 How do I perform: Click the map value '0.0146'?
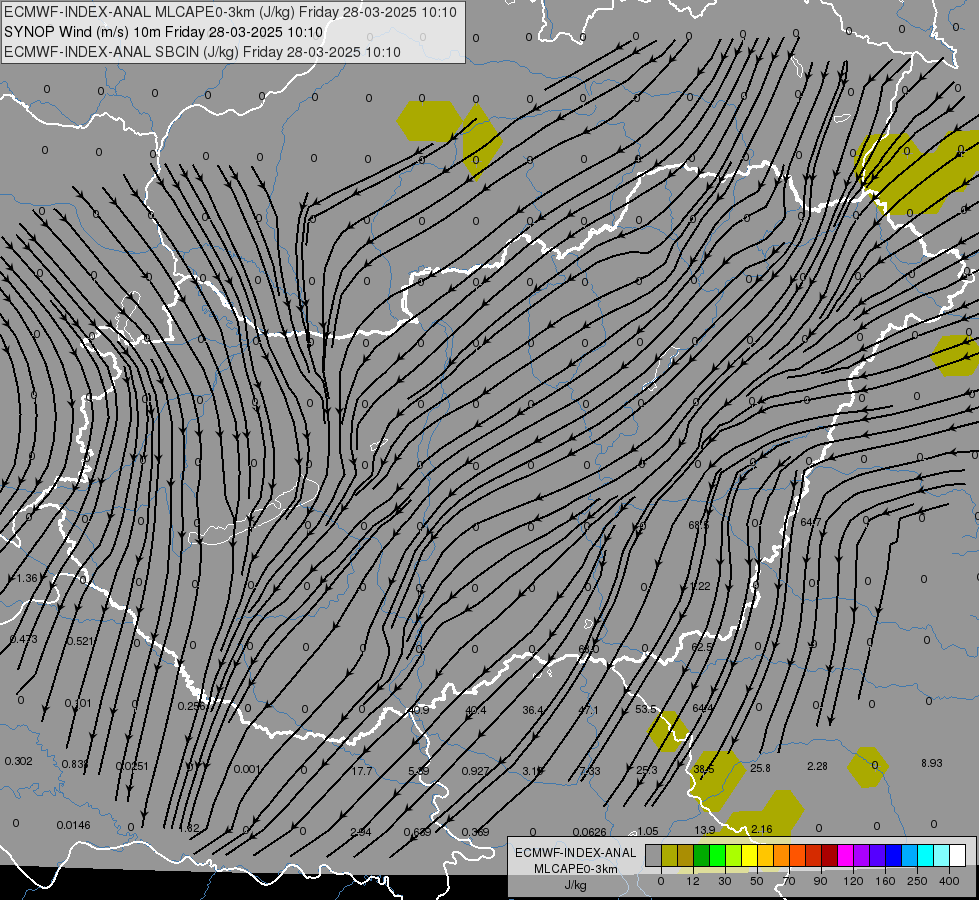pos(74,826)
